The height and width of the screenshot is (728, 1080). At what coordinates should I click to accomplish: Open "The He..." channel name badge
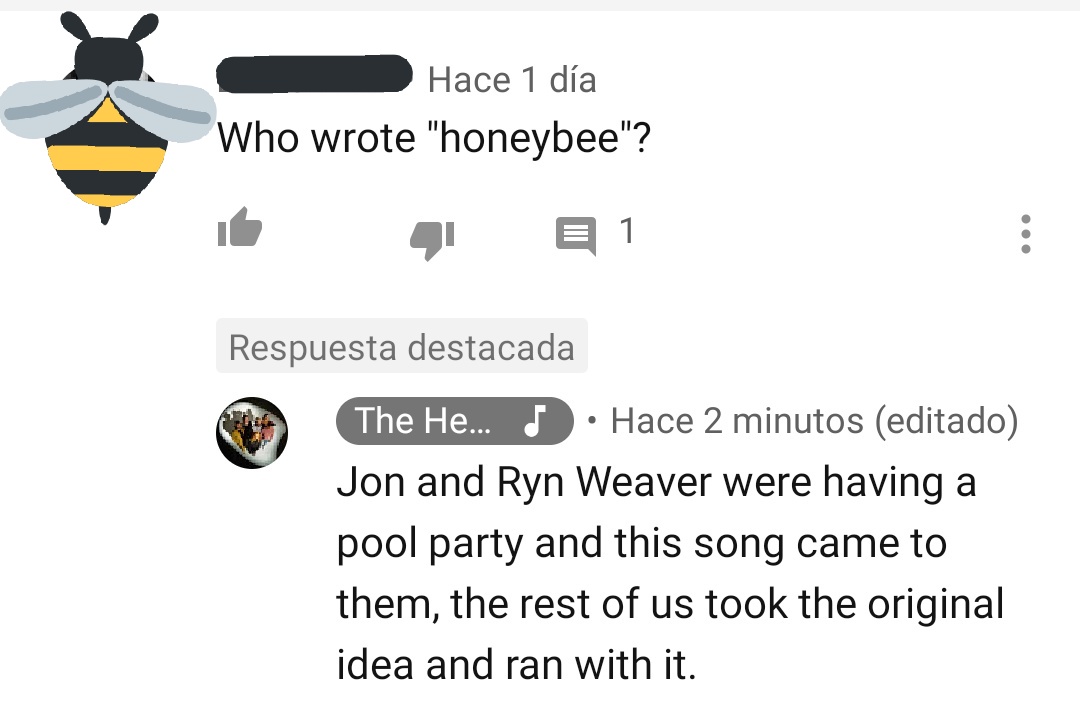pyautogui.click(x=455, y=421)
